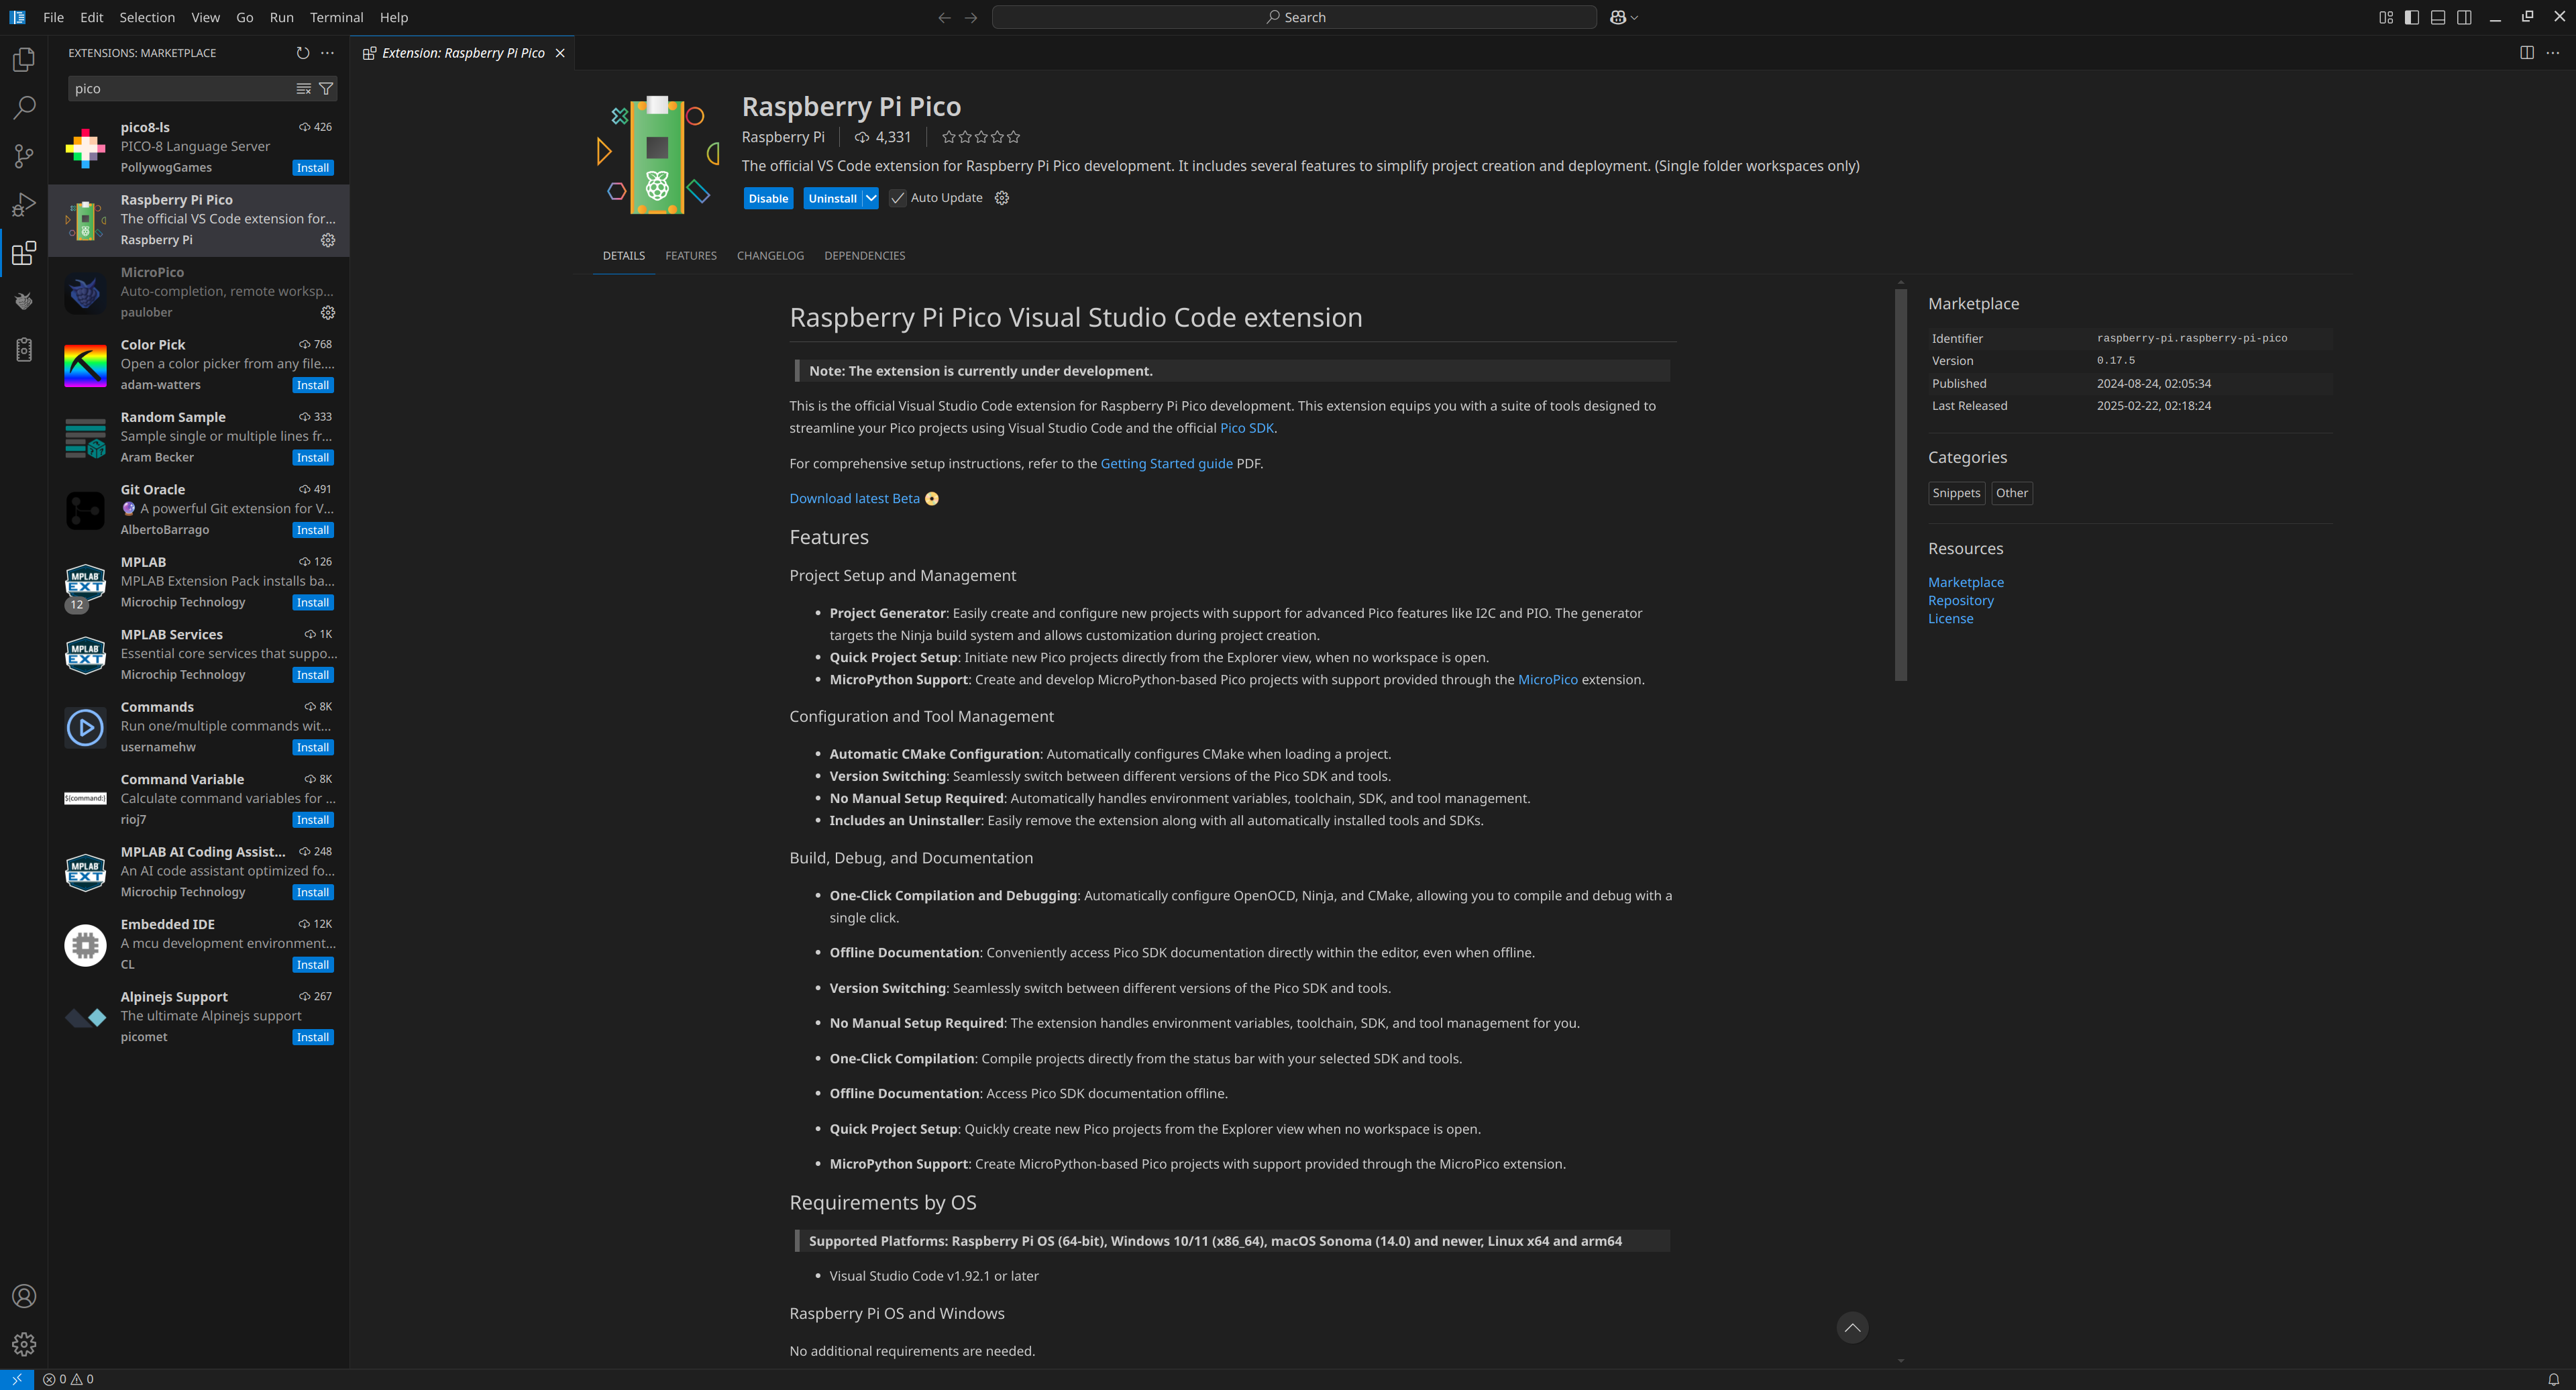Screen dimensions: 2576x1390
Task: Open manage gear for MicroPico list item
Action: click(328, 313)
